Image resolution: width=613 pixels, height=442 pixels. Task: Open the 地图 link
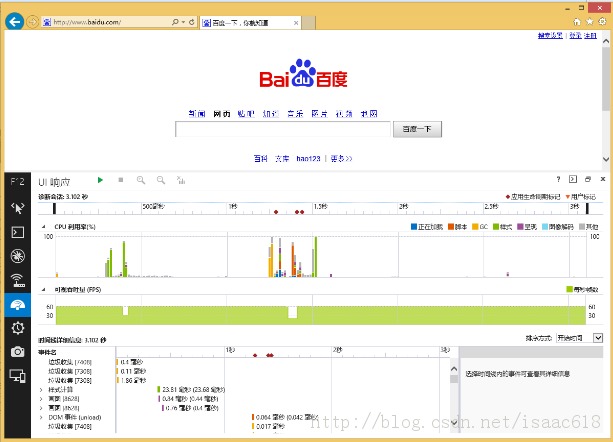point(369,114)
